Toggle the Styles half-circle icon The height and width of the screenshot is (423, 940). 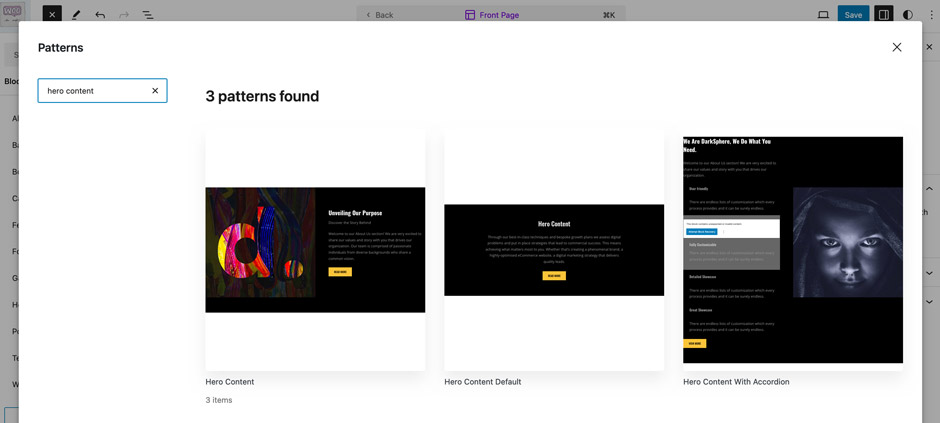908,15
